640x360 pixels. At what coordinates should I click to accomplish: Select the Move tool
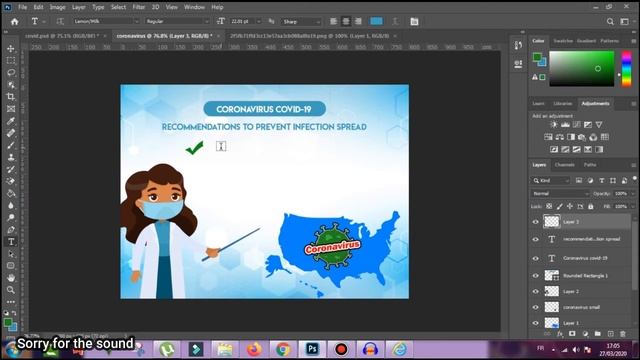(11, 49)
